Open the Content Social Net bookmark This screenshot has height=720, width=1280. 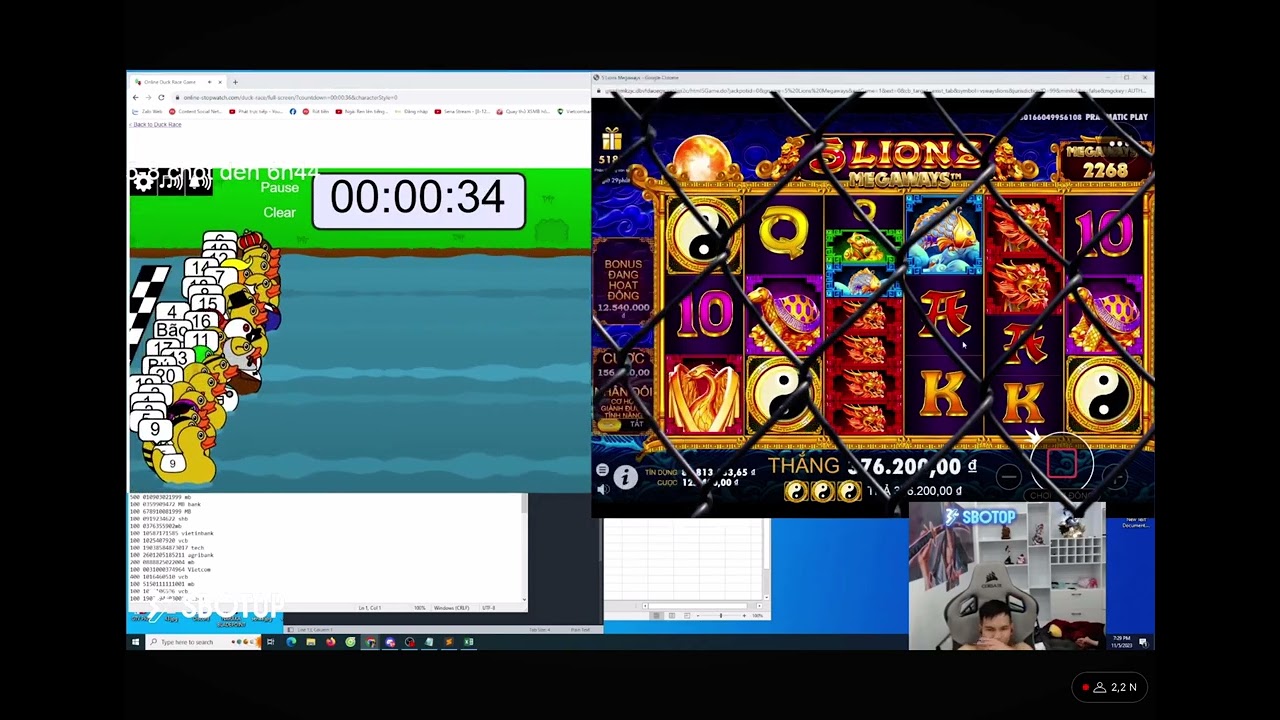point(196,111)
